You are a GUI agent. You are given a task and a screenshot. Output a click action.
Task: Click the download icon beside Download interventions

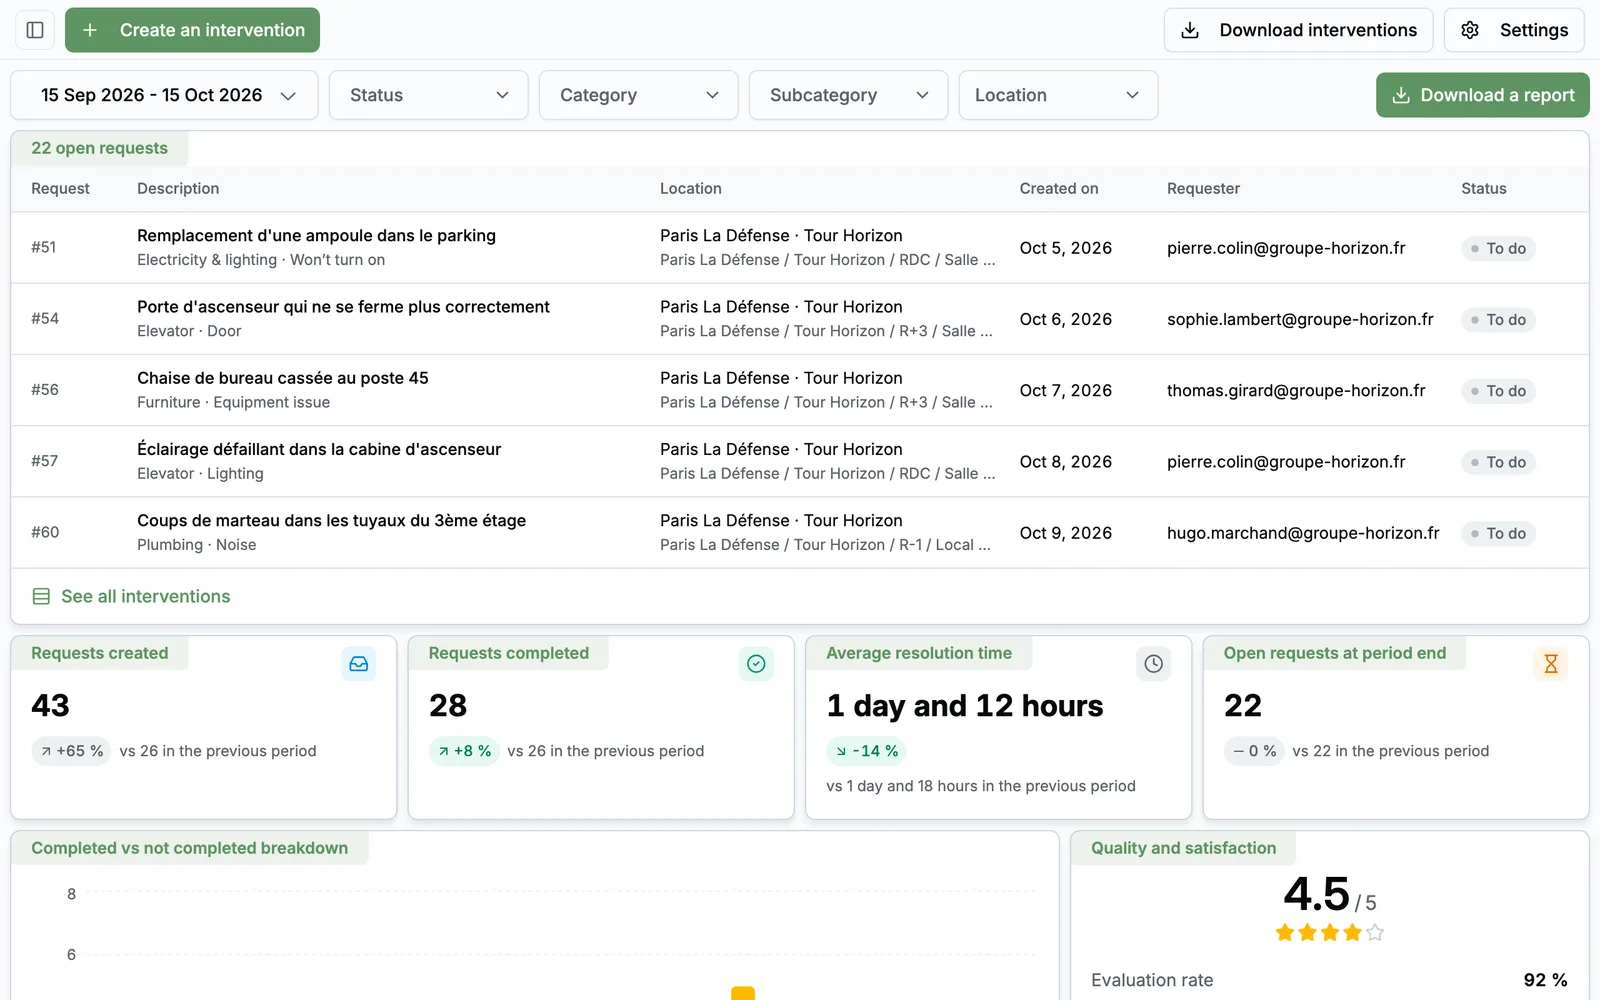pos(1190,30)
